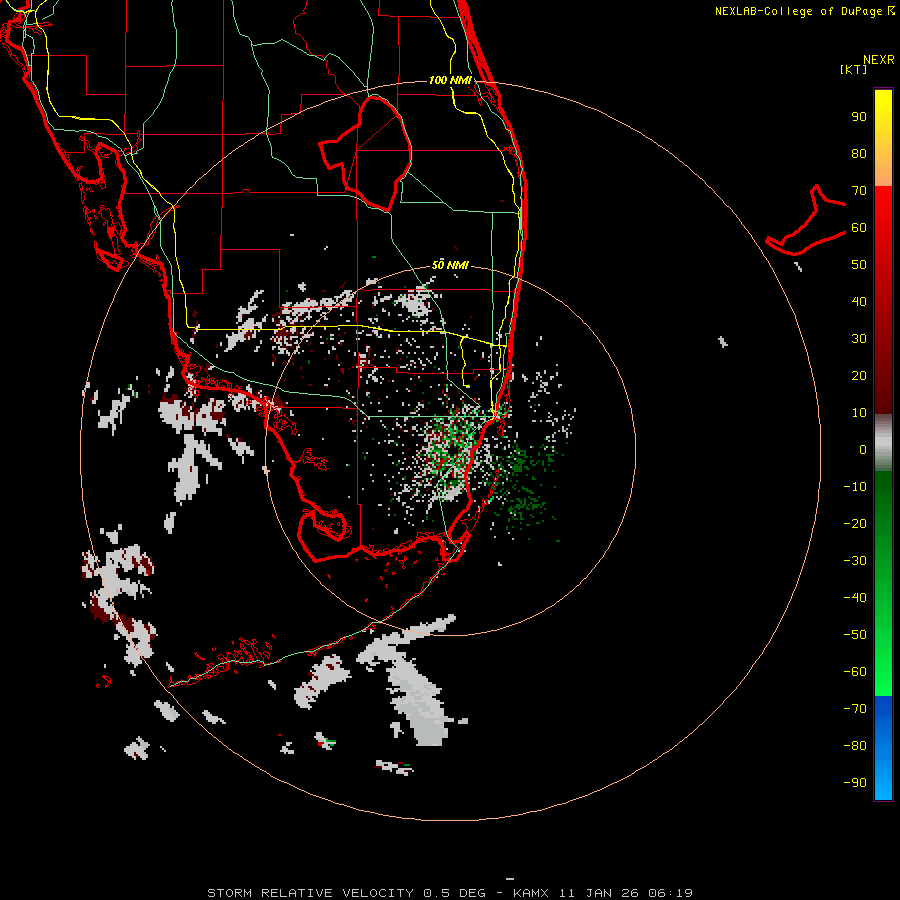Click the KAMX station identifier

click(531, 893)
